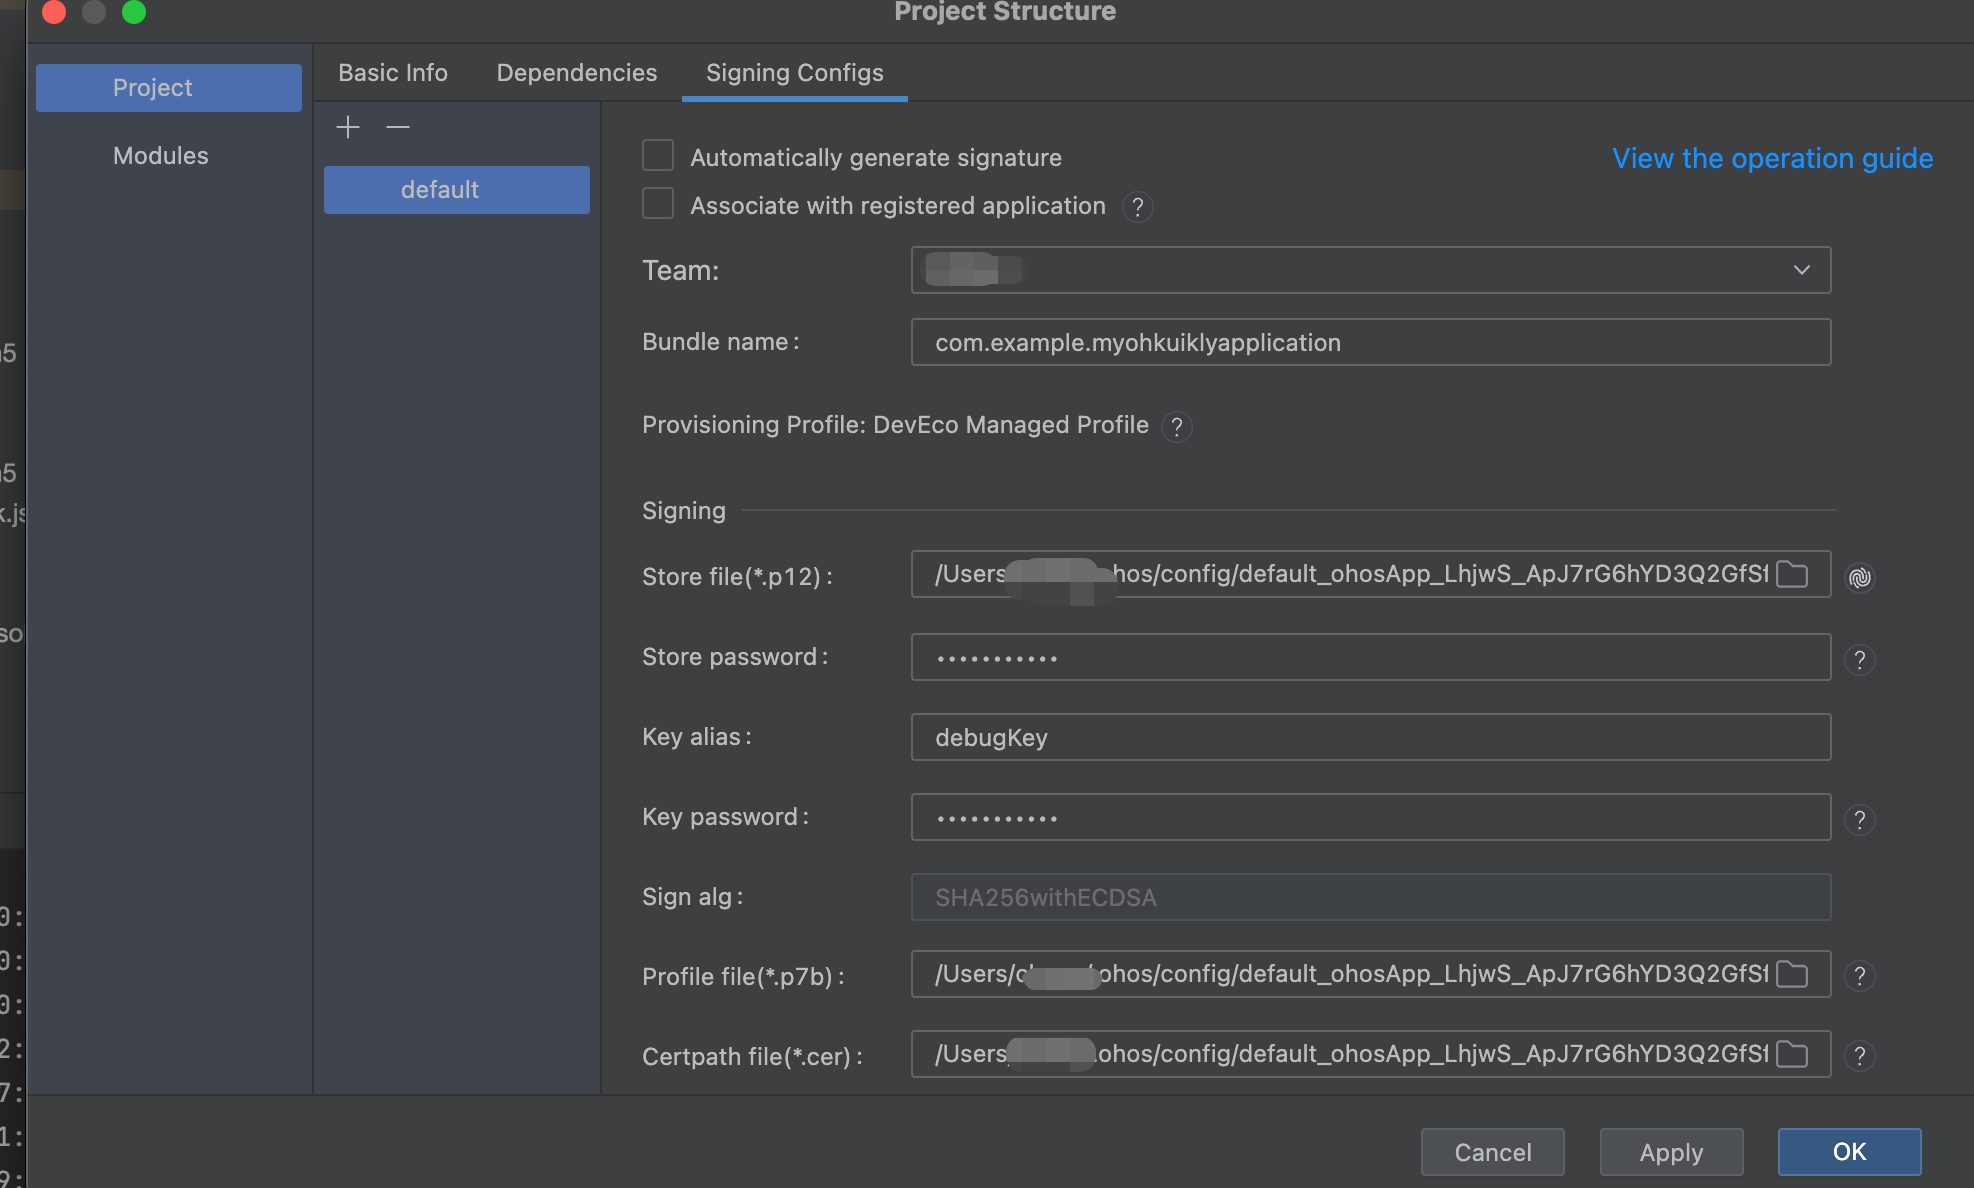
Task: Check Associate with registered application
Action: point(658,204)
